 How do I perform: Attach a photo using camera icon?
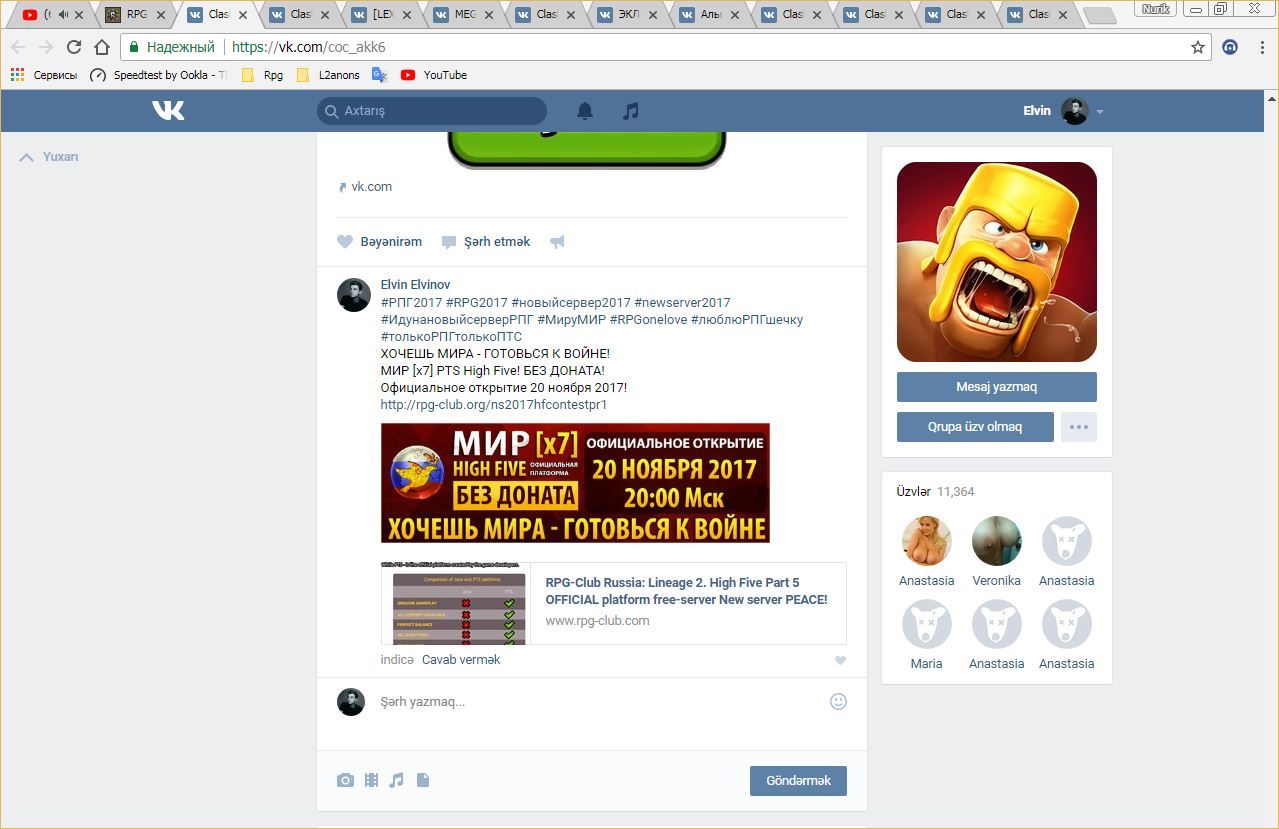pyautogui.click(x=345, y=780)
